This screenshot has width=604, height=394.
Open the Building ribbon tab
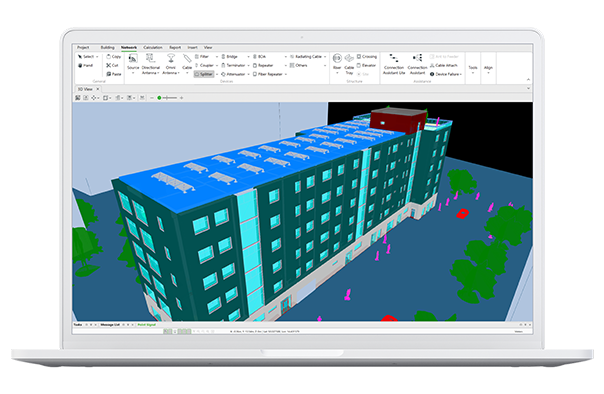[x=107, y=47]
